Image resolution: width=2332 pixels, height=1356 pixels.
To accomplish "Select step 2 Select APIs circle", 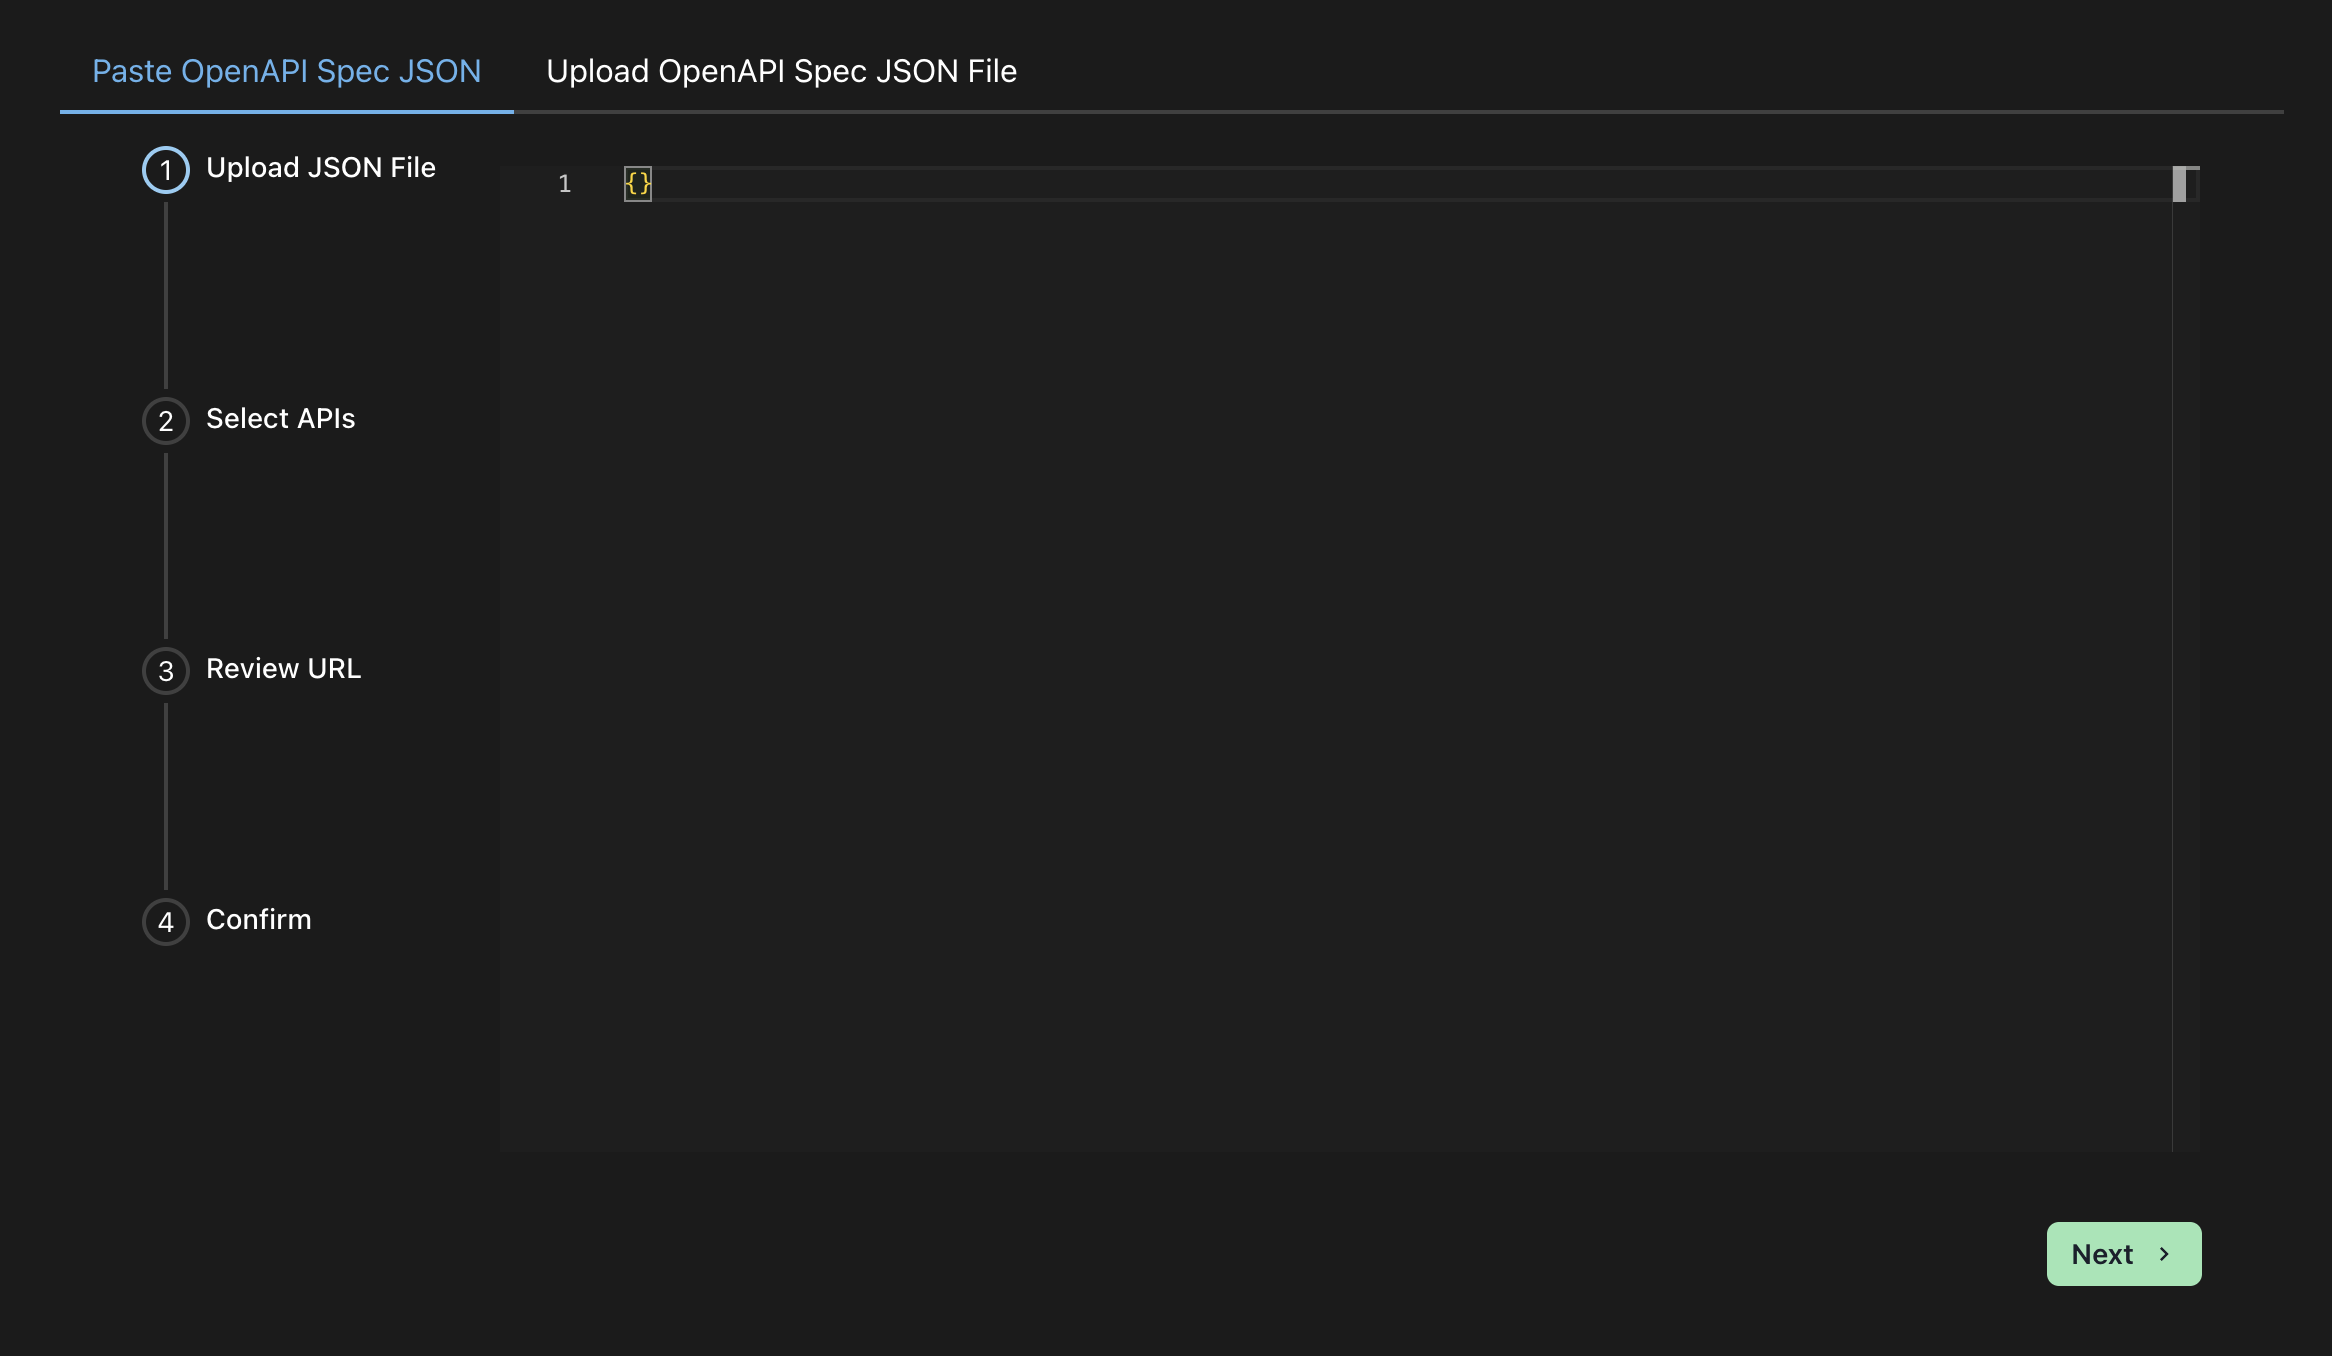I will click(x=166, y=421).
